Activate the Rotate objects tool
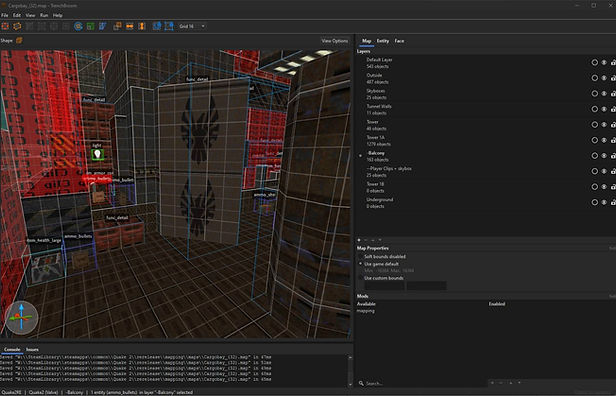 click(x=78, y=26)
